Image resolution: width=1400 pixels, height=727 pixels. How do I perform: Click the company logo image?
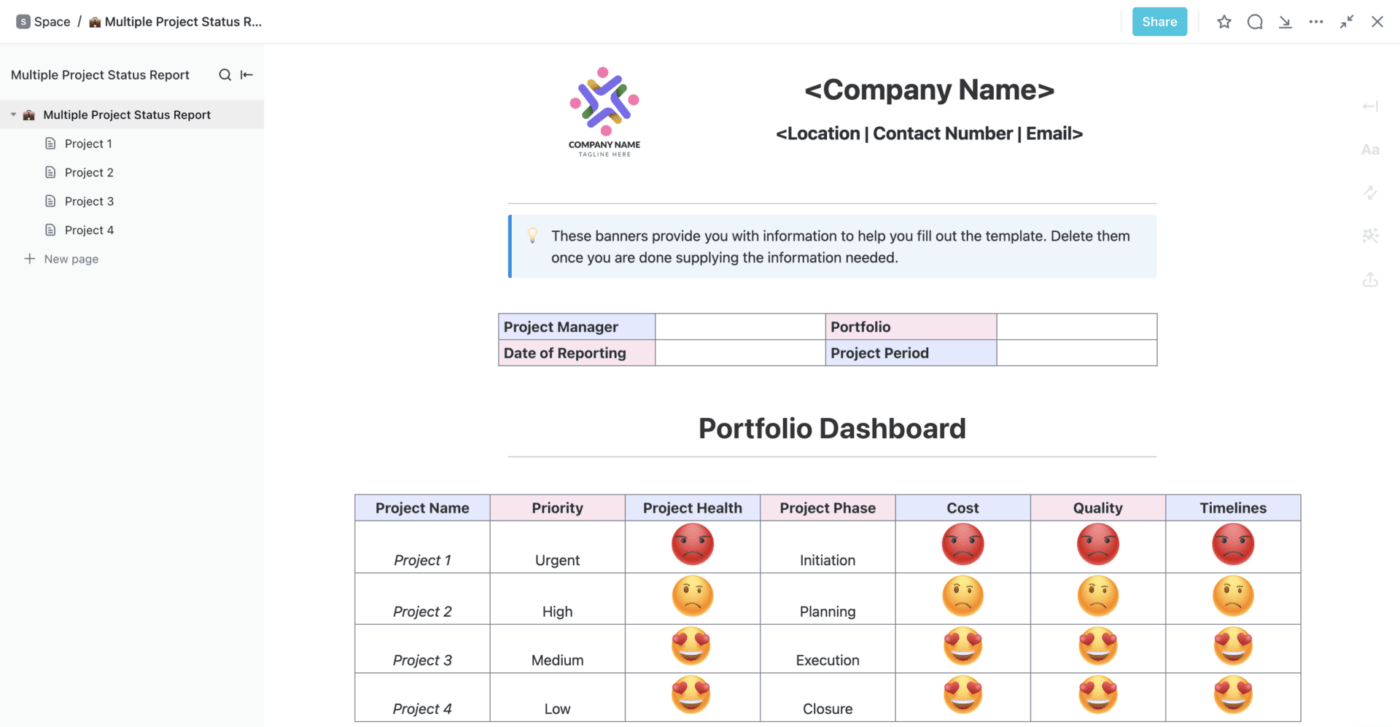coord(604,111)
